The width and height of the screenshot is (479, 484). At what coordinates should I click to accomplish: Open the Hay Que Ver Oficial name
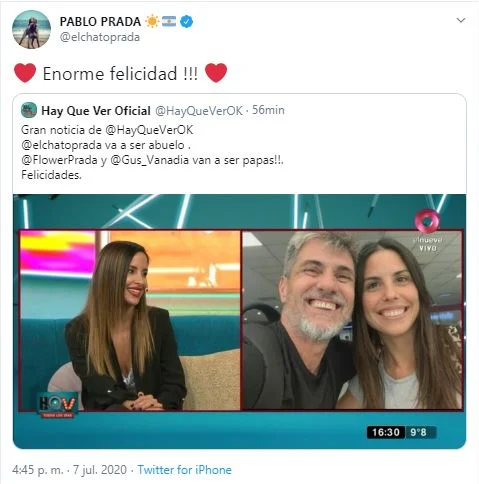(x=96, y=111)
